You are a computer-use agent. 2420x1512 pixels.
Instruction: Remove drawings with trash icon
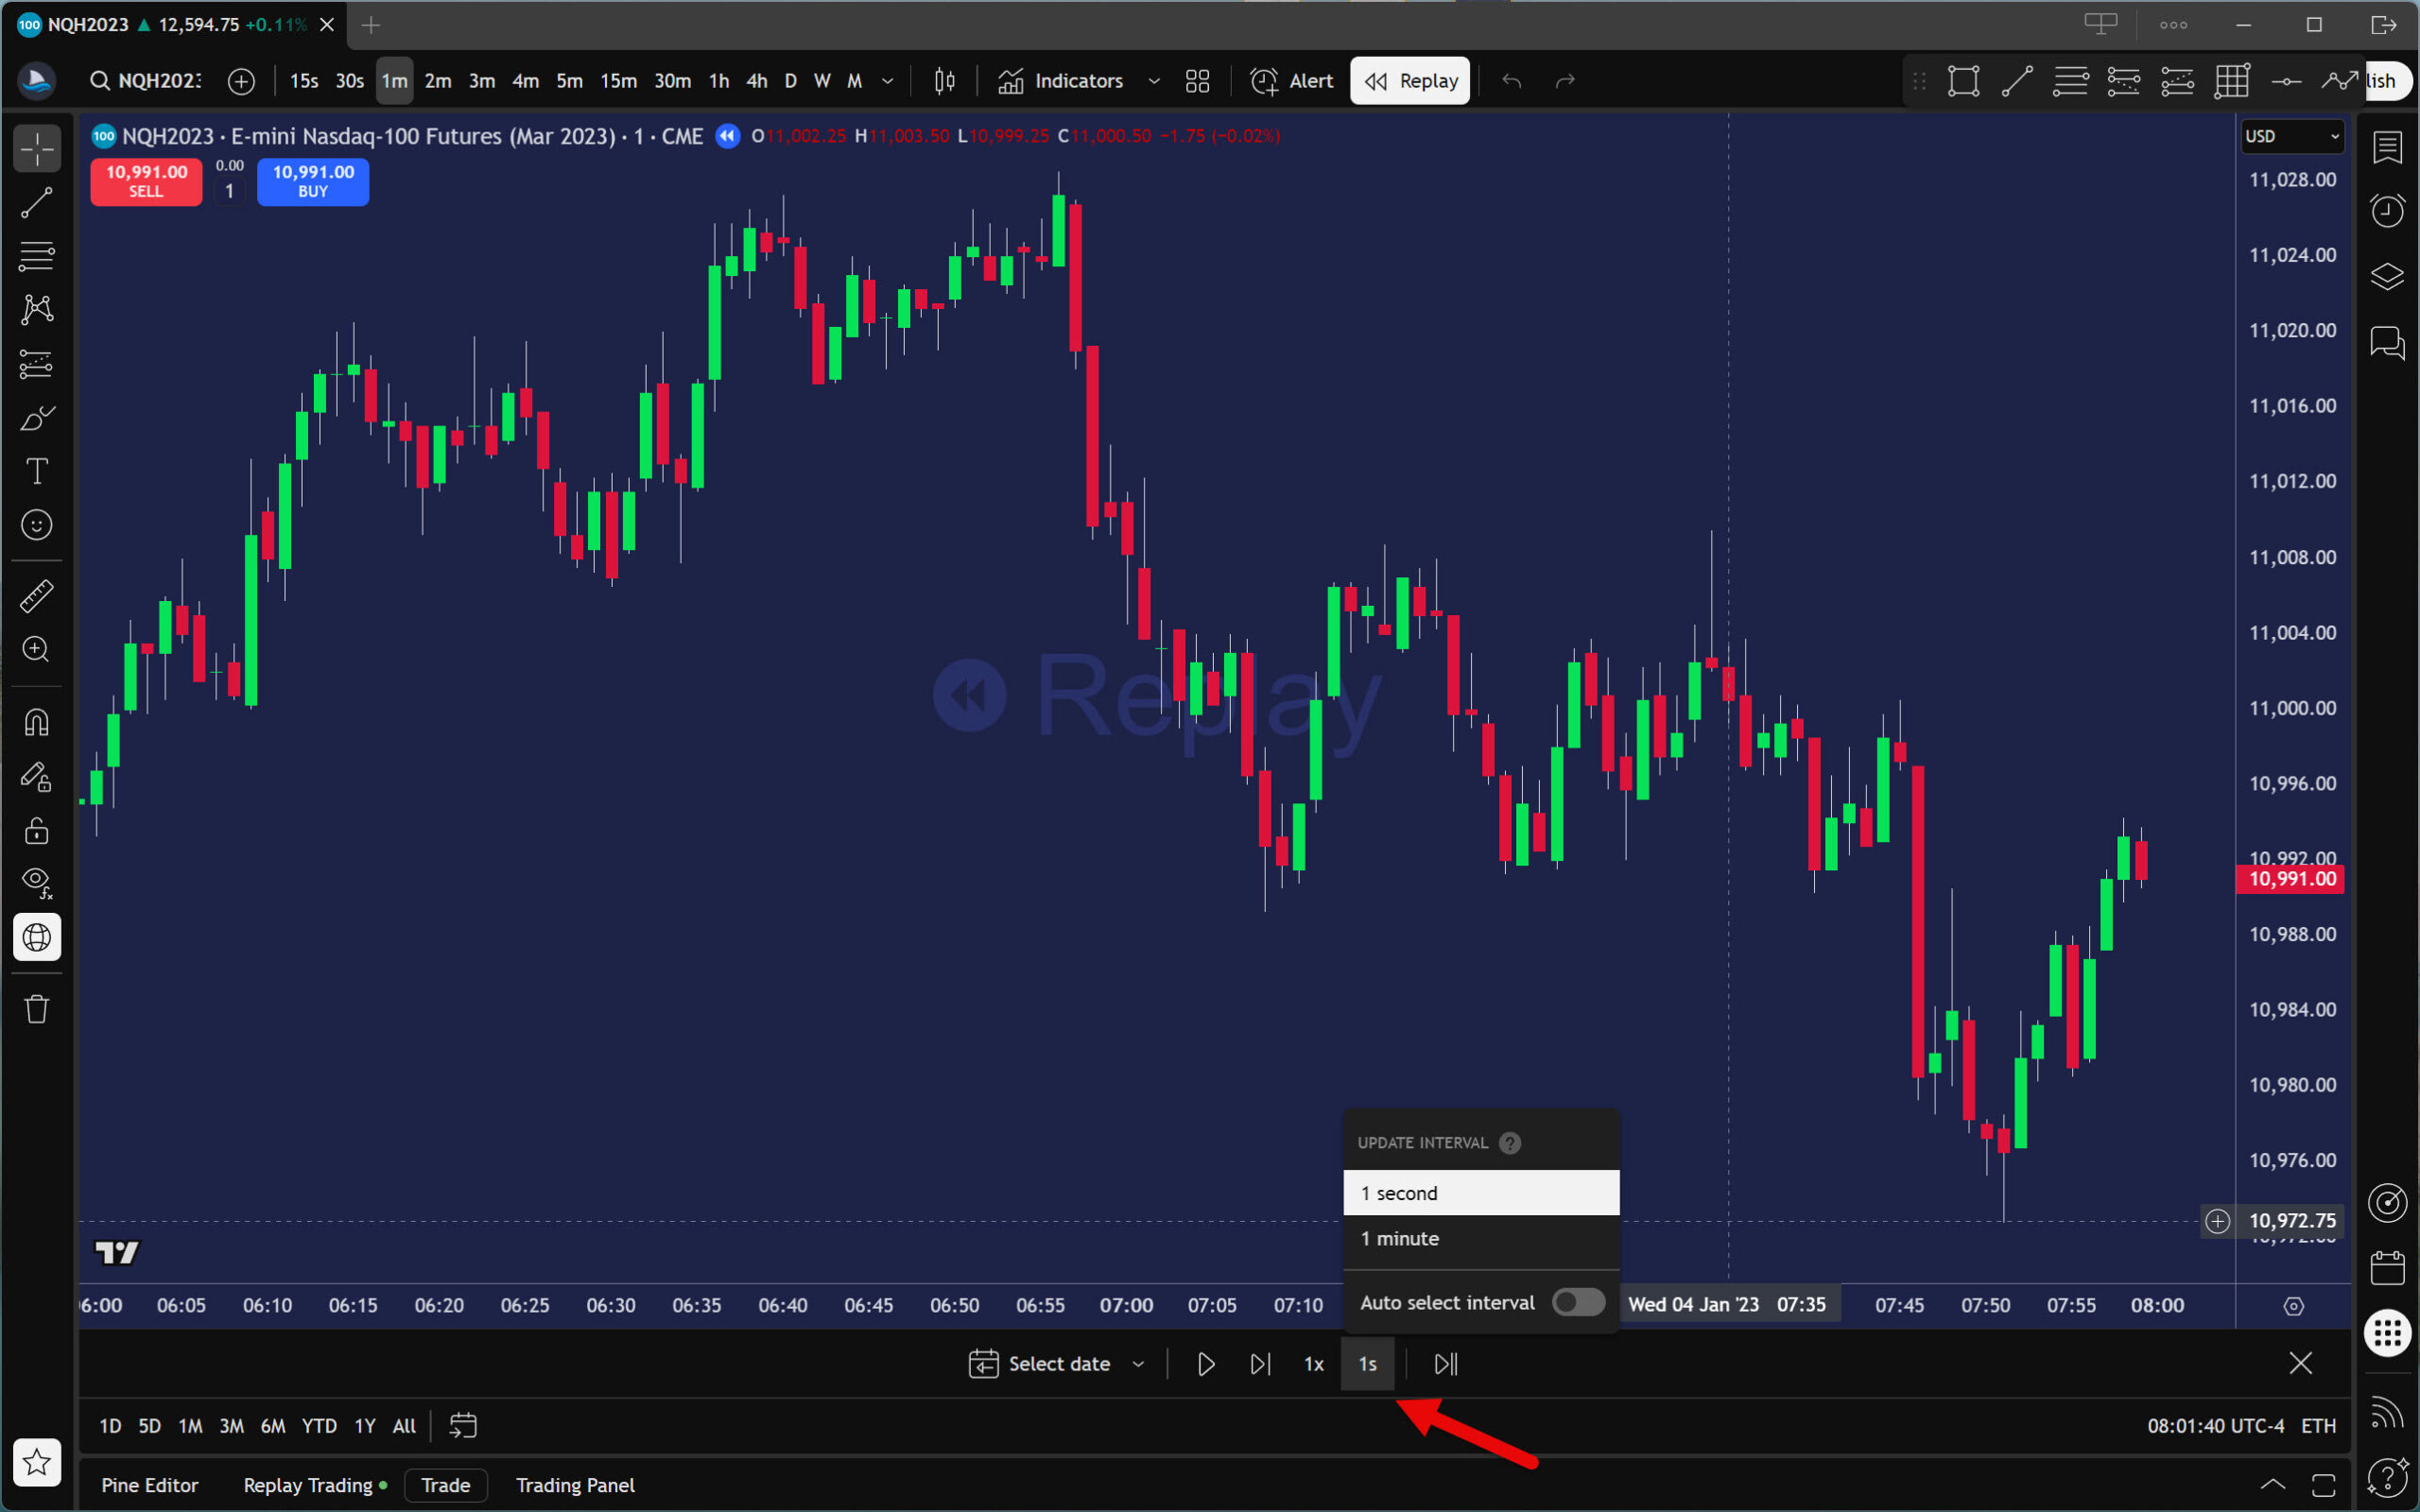pyautogui.click(x=37, y=1009)
